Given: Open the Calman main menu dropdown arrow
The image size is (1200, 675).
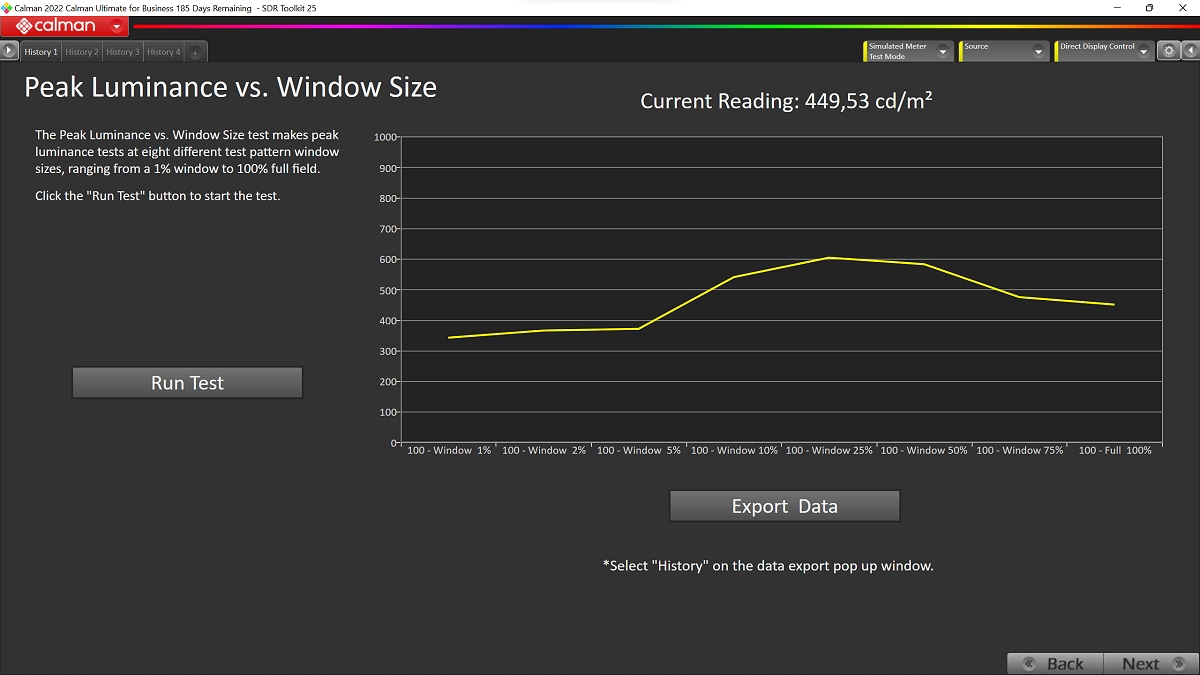Looking at the screenshot, I should 118,27.
